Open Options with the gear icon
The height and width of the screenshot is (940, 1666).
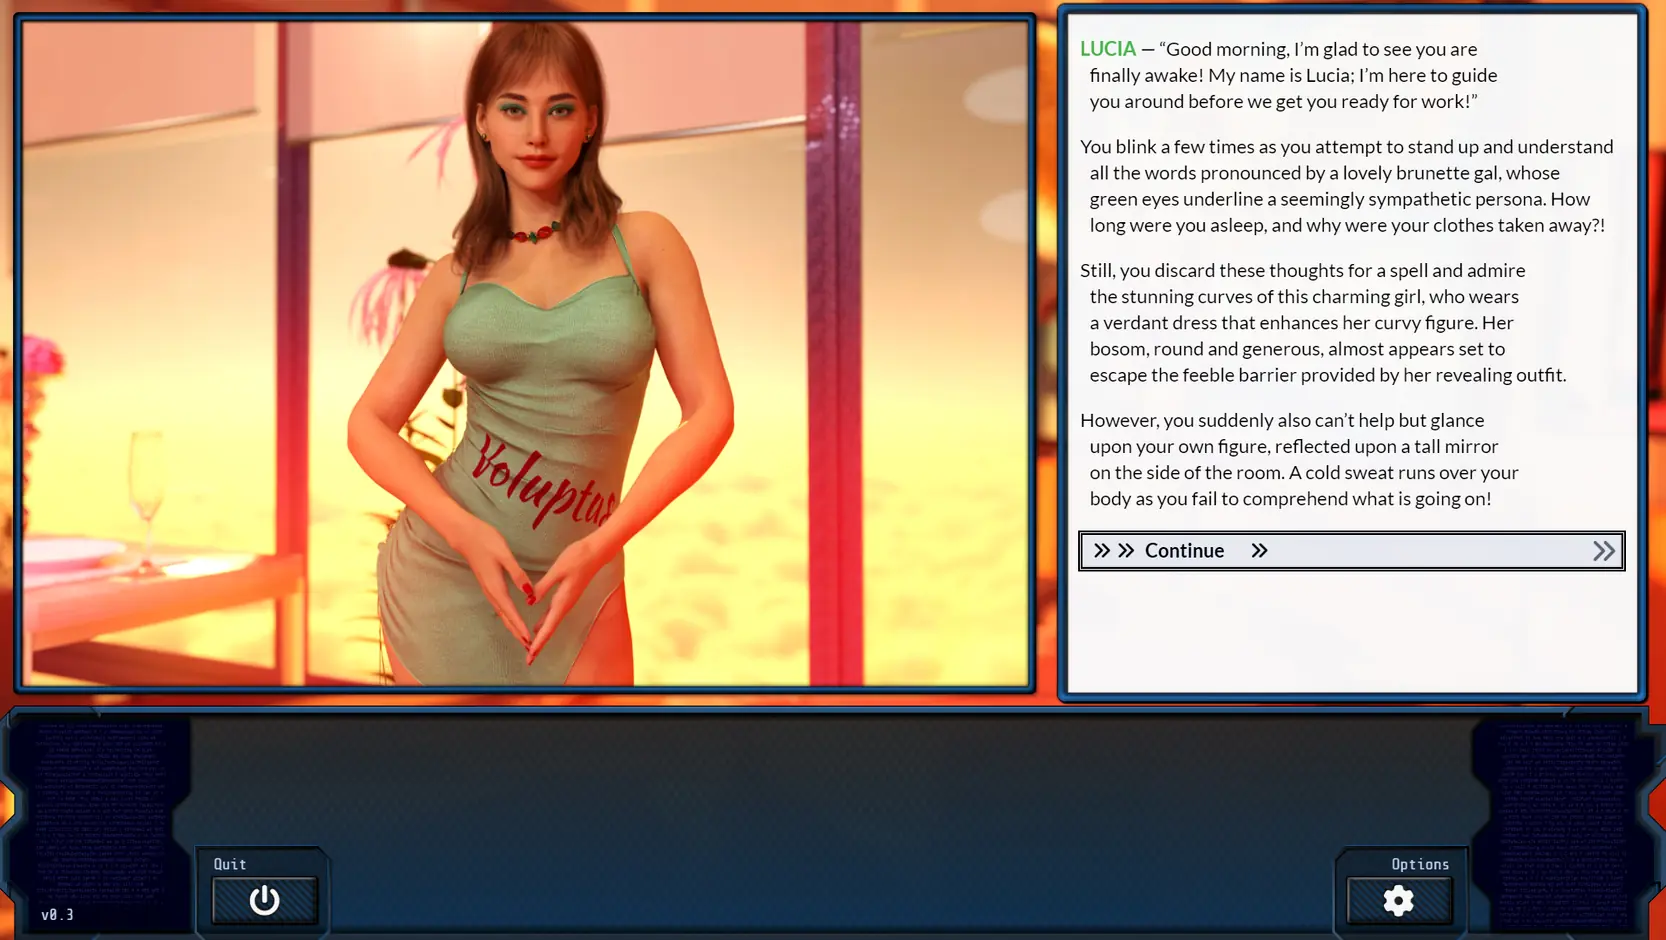pyautogui.click(x=1398, y=900)
